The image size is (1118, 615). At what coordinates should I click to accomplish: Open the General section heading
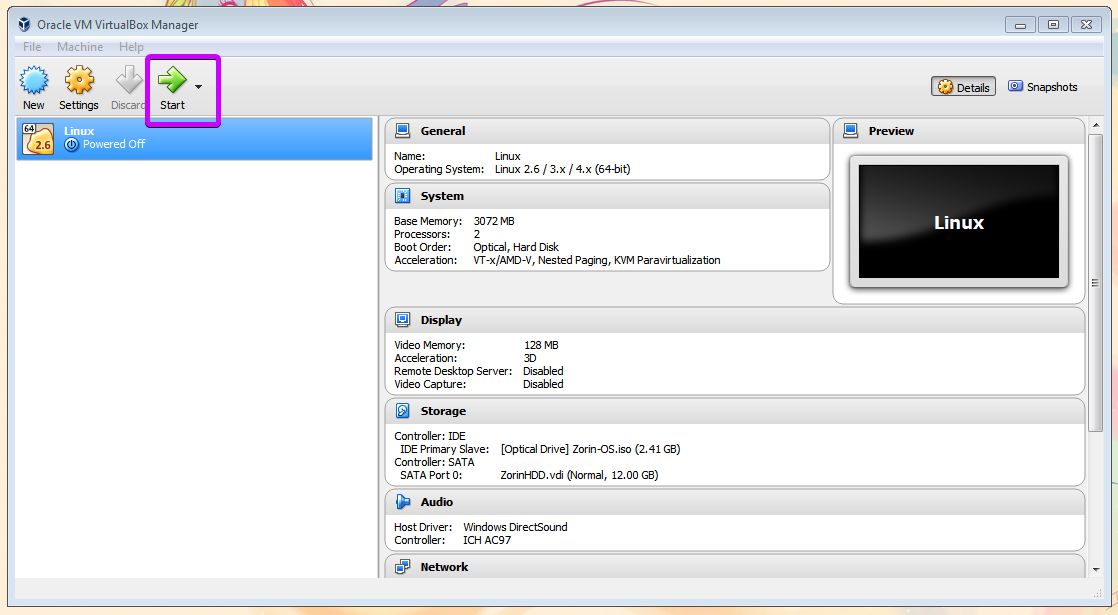[443, 131]
